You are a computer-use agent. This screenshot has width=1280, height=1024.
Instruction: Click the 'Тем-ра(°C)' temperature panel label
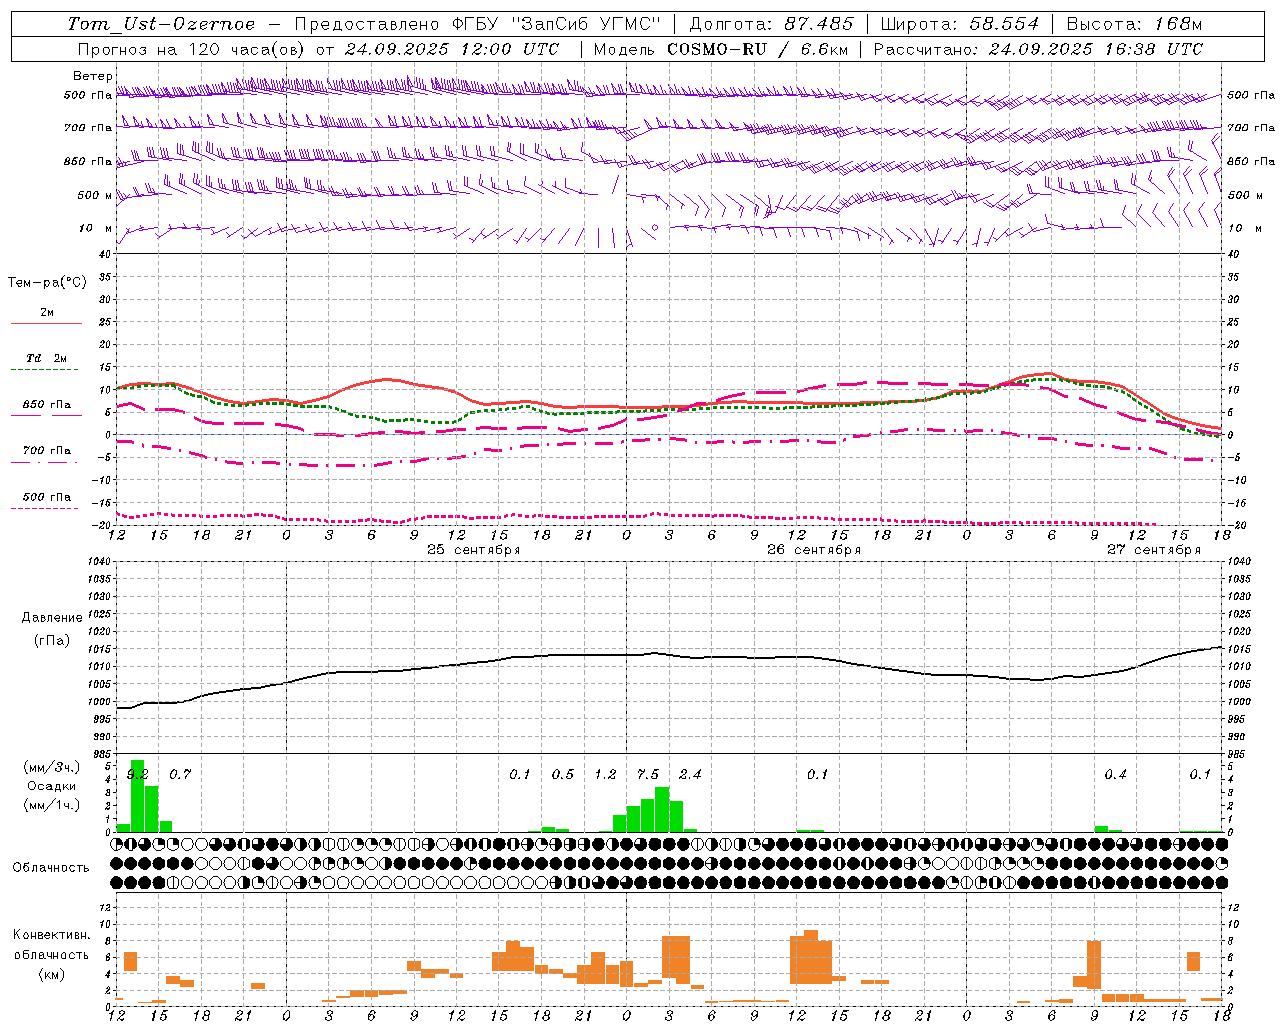(47, 283)
